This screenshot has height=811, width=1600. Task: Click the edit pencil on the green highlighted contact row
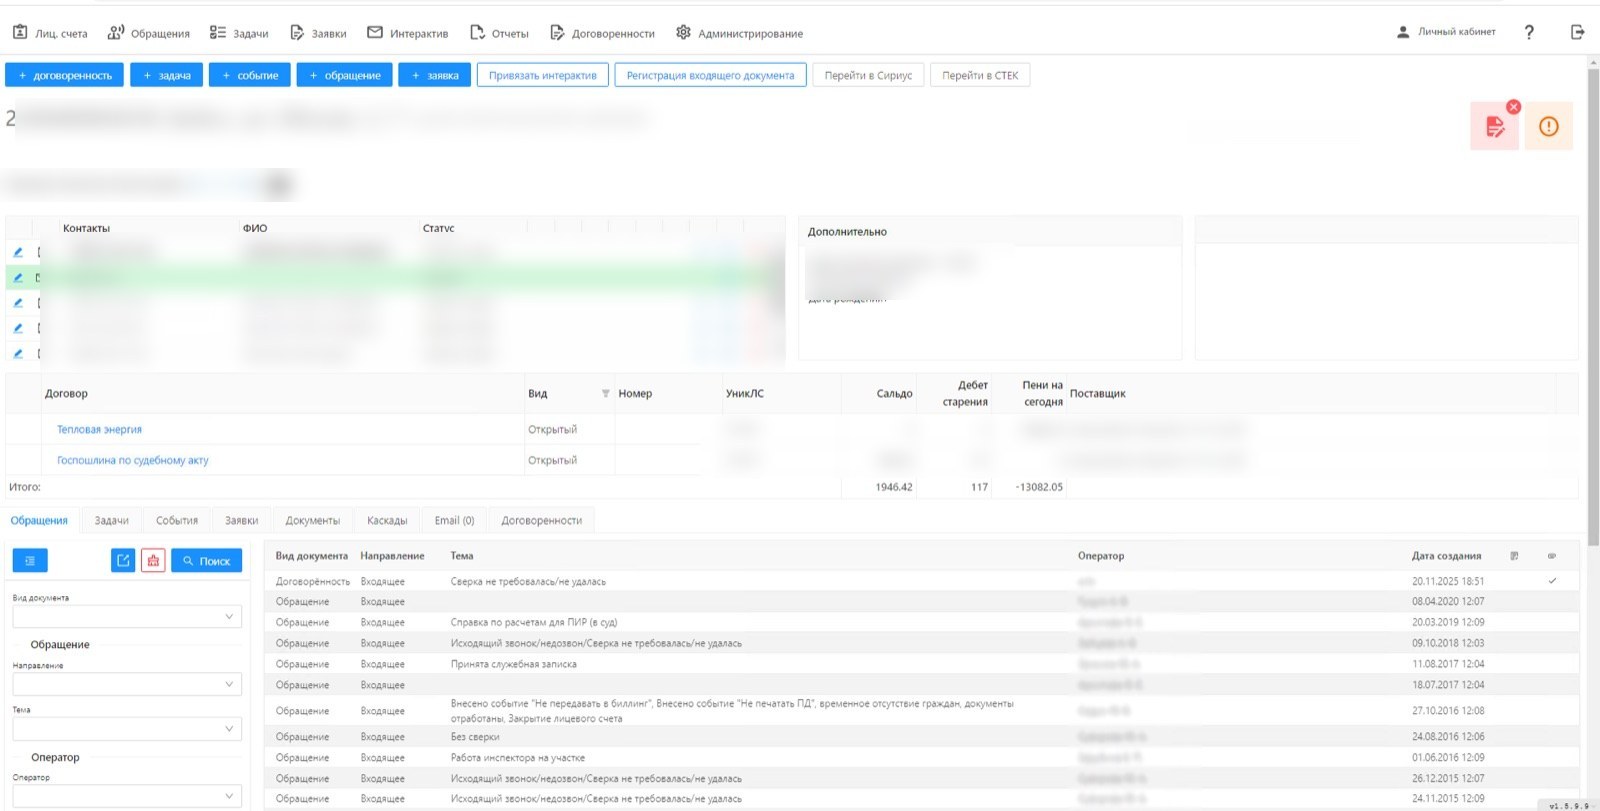coord(18,278)
